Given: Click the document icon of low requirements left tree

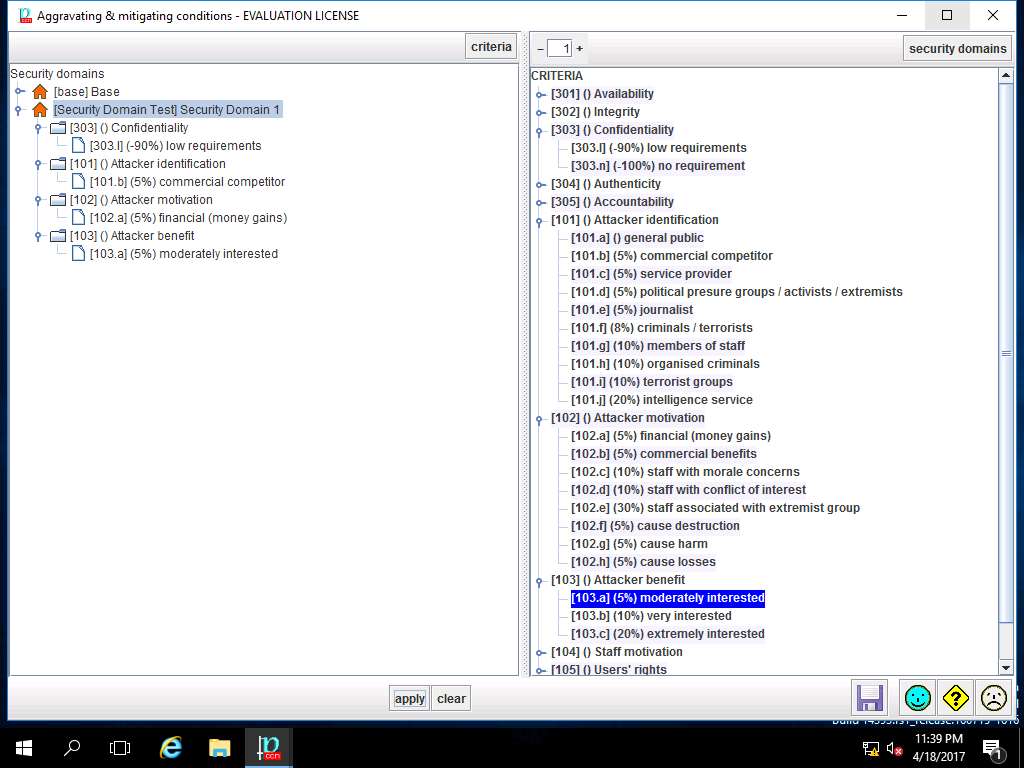Looking at the screenshot, I should (78, 145).
